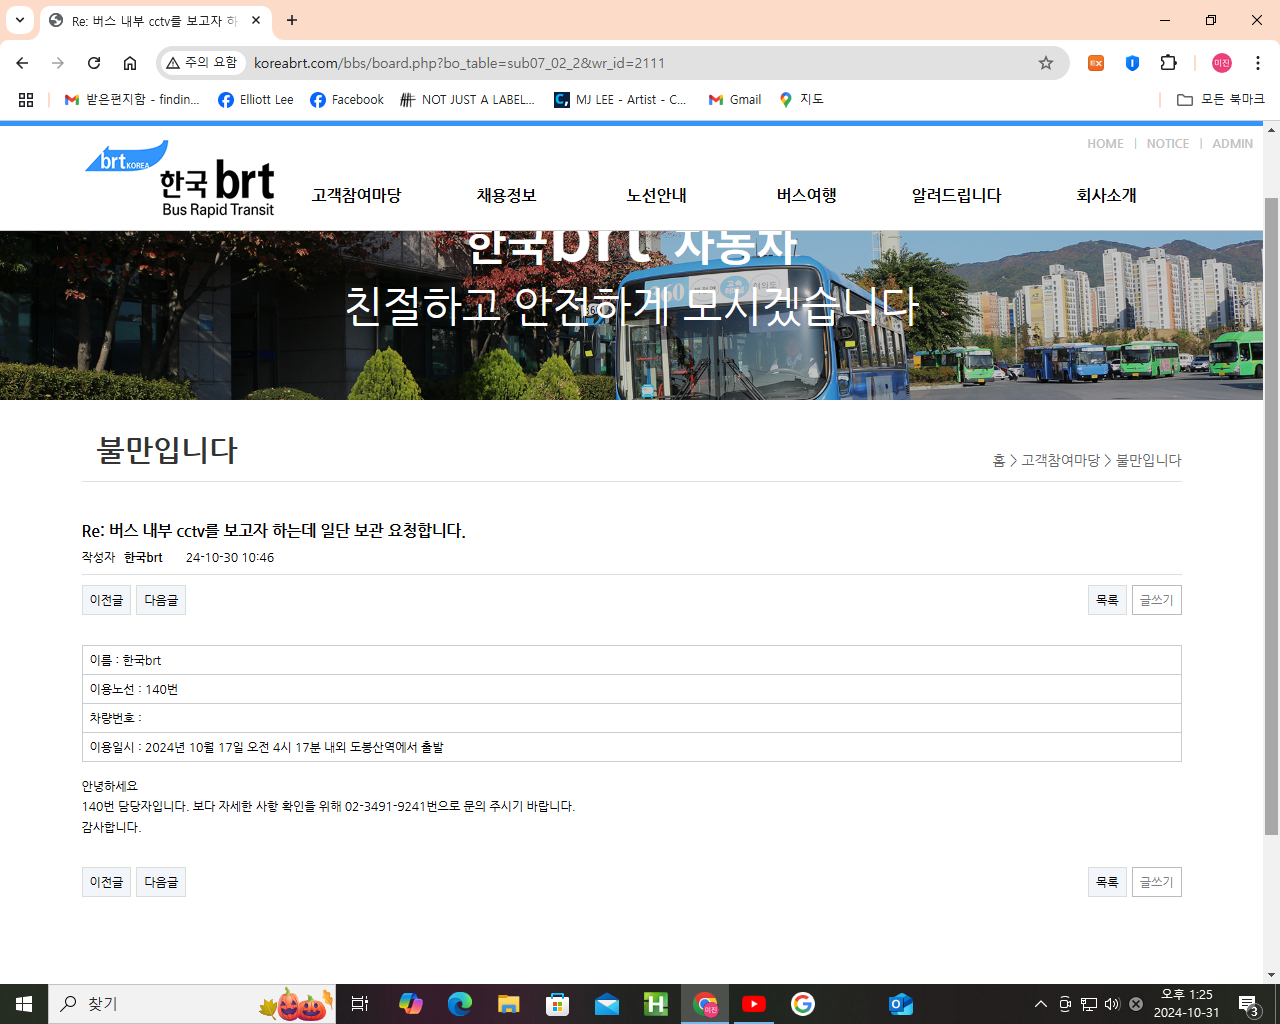The height and width of the screenshot is (1024, 1280).
Task: Bookmark this page using the star icon
Action: [x=1045, y=62]
